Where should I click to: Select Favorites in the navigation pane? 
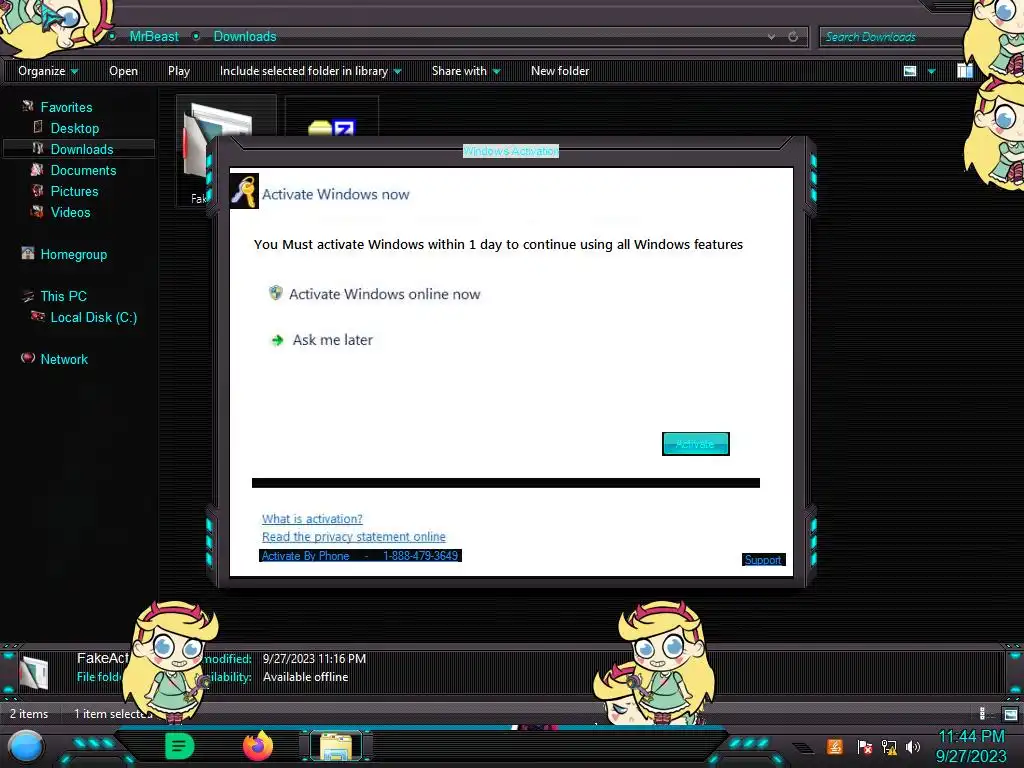pyautogui.click(x=66, y=107)
